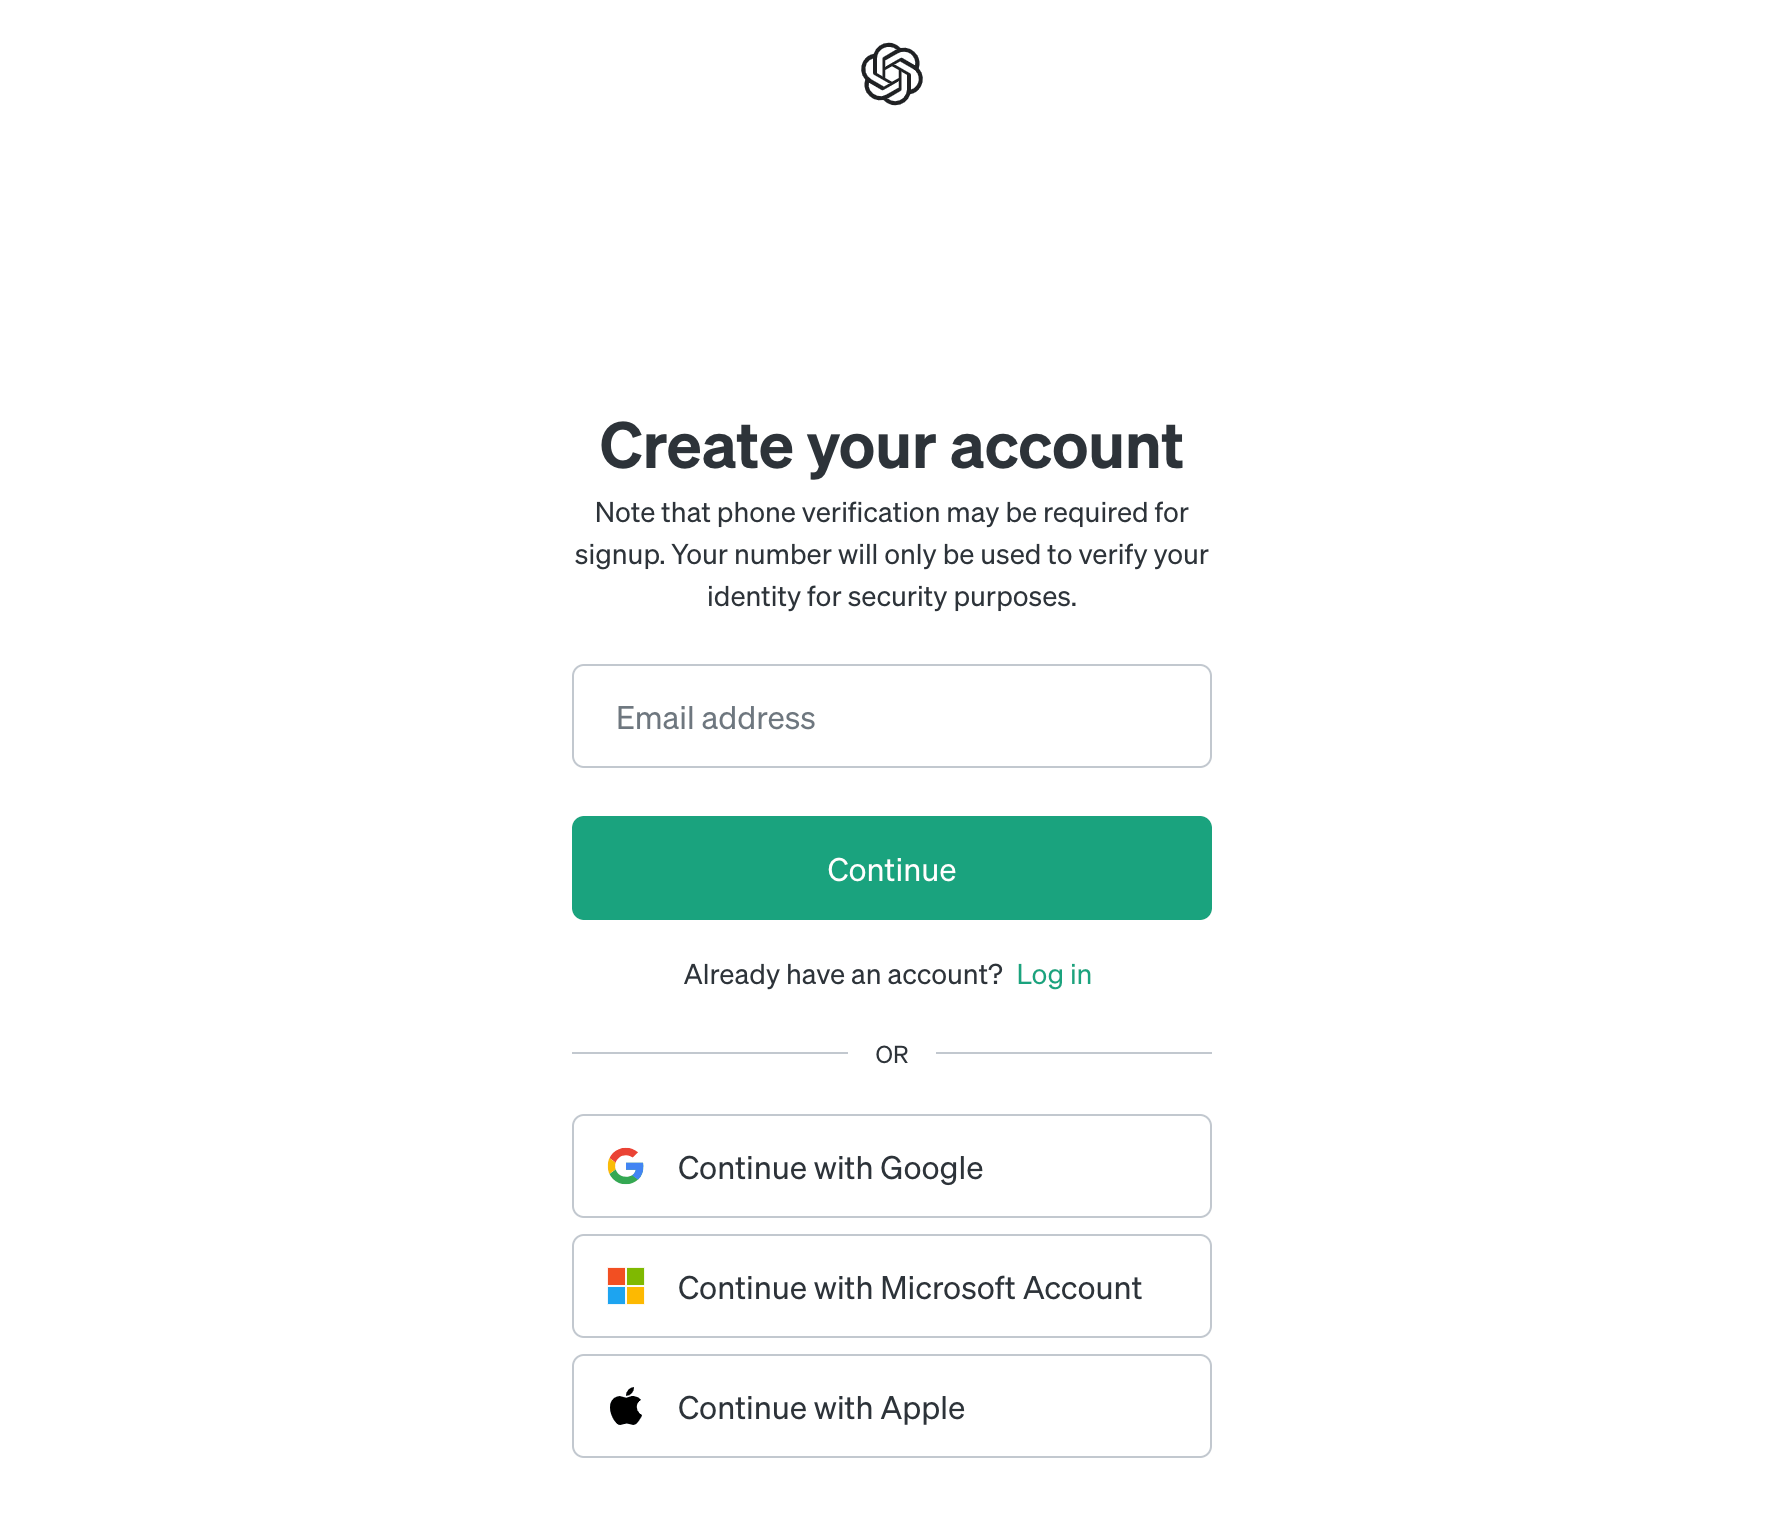Click the four-square Microsoft logo

tap(626, 1286)
